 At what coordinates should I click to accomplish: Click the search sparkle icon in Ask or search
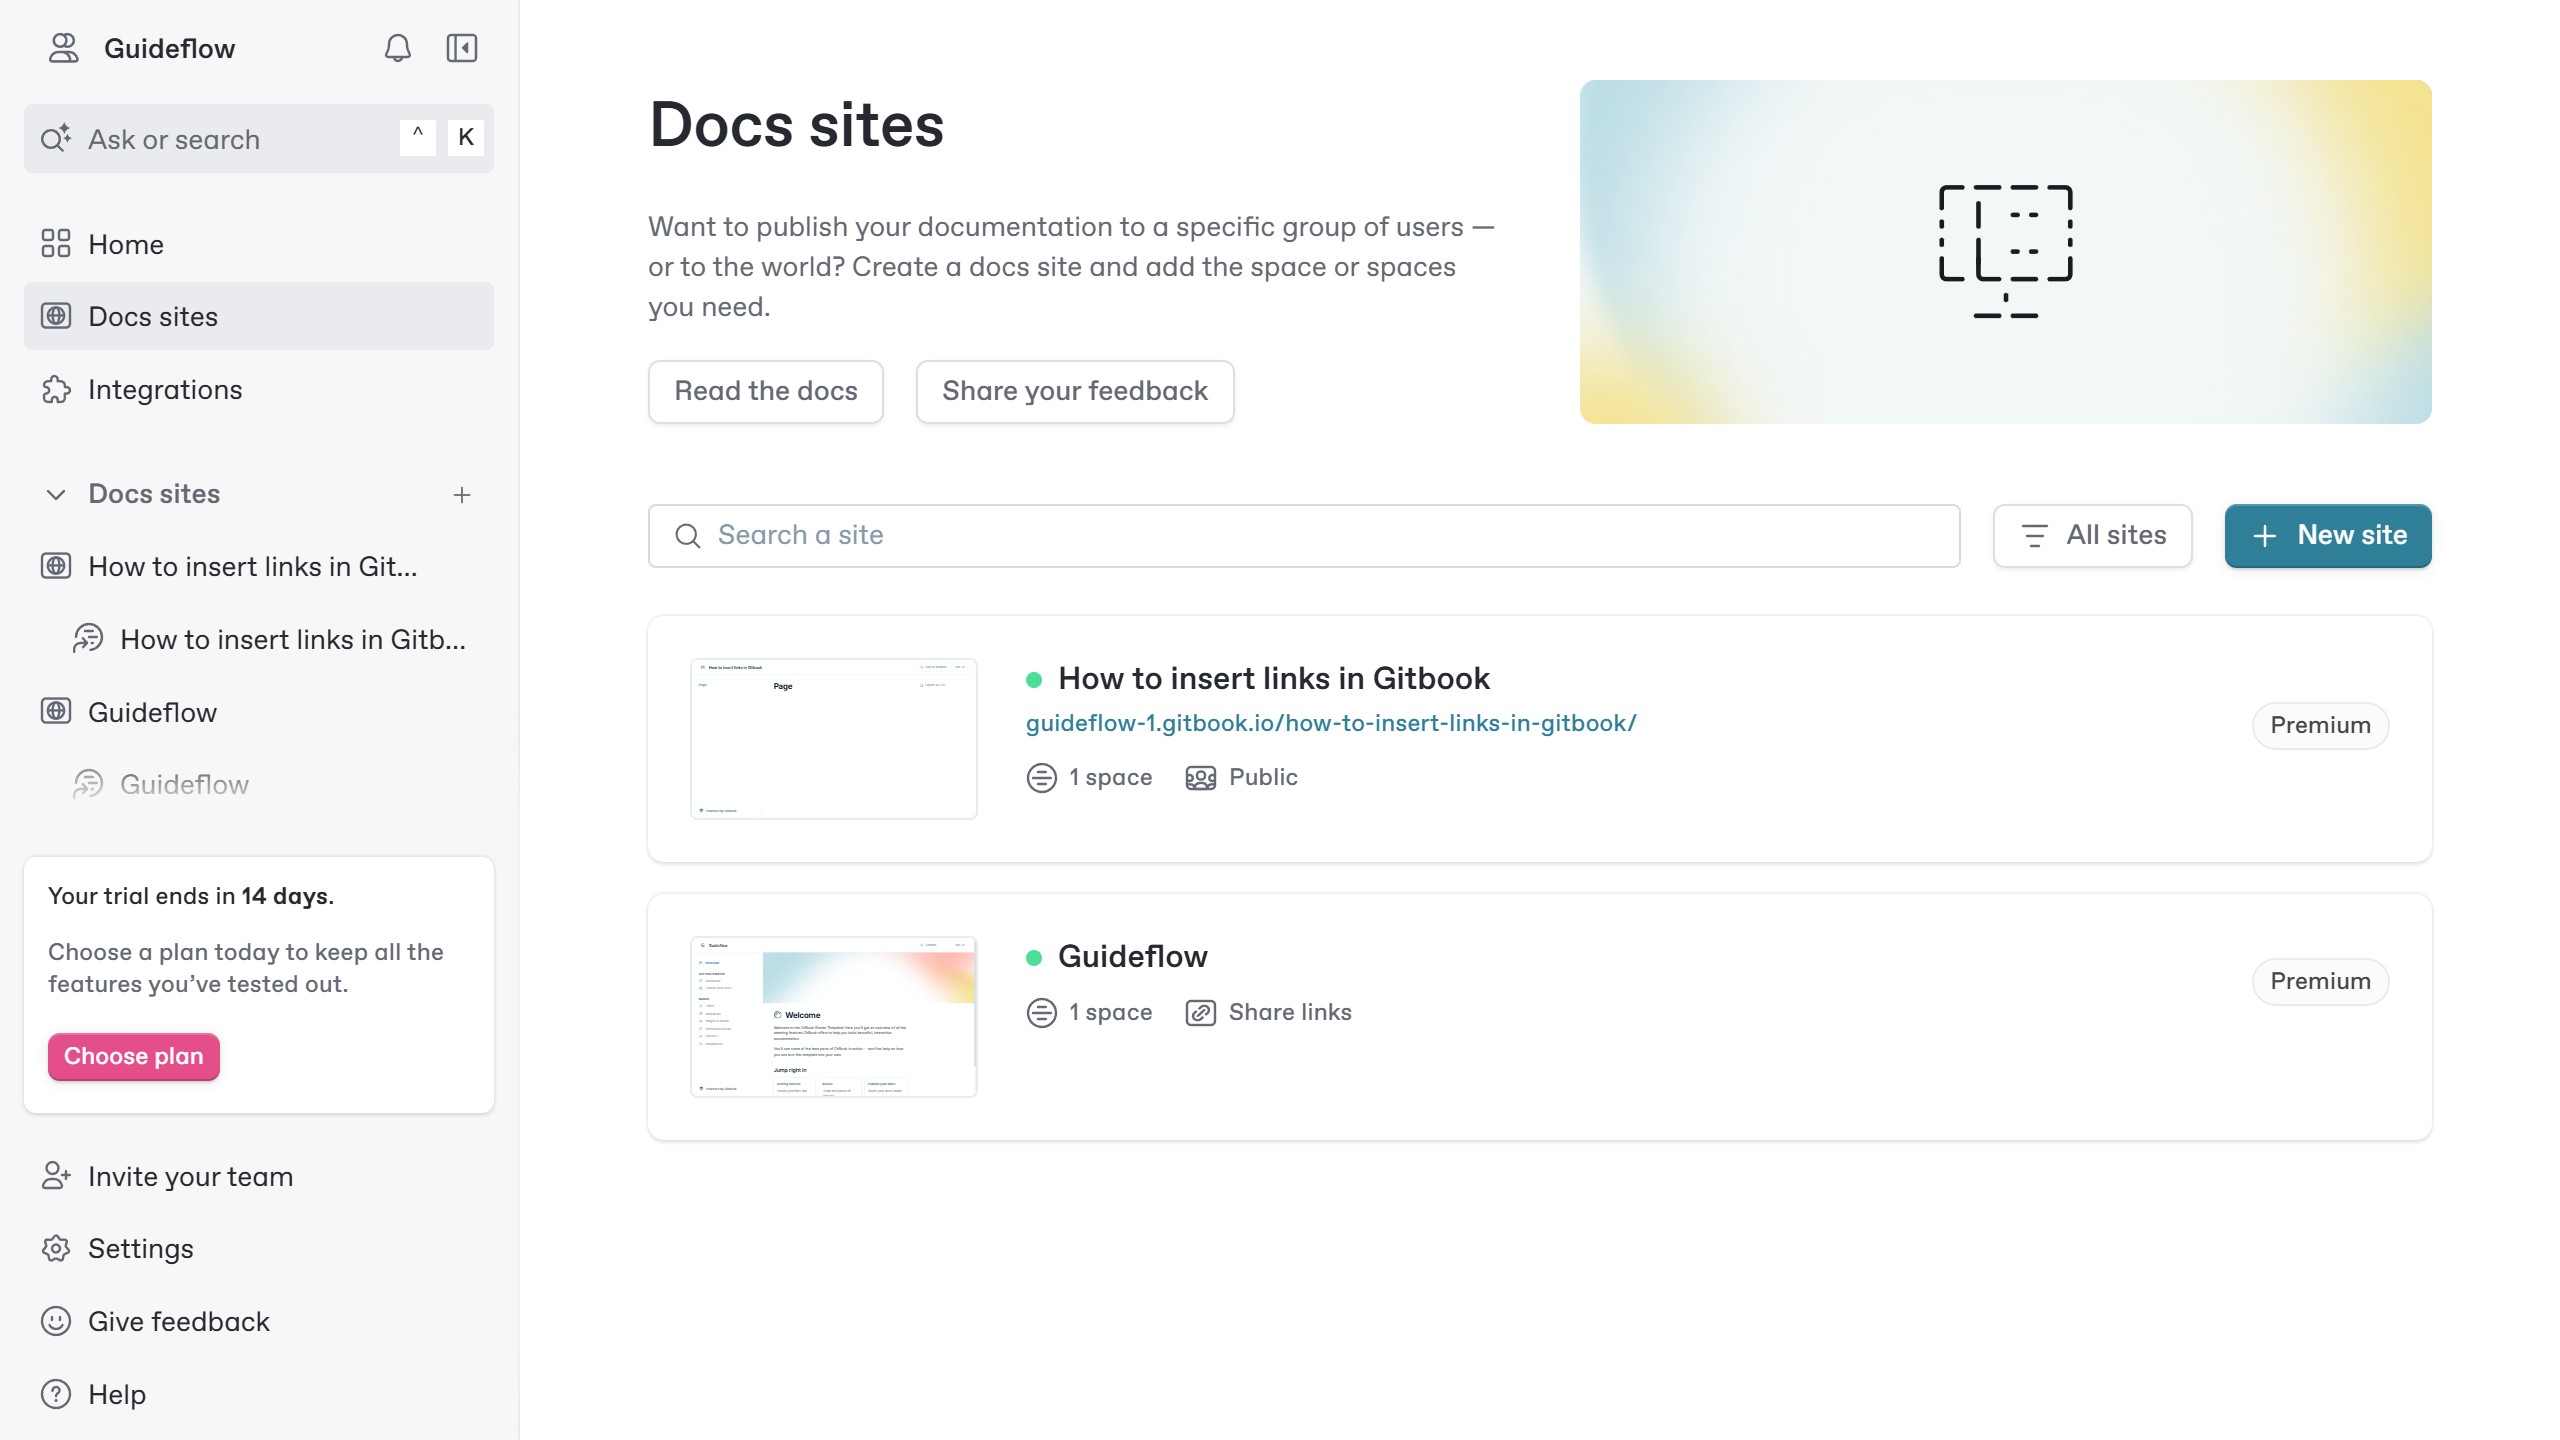click(x=56, y=139)
